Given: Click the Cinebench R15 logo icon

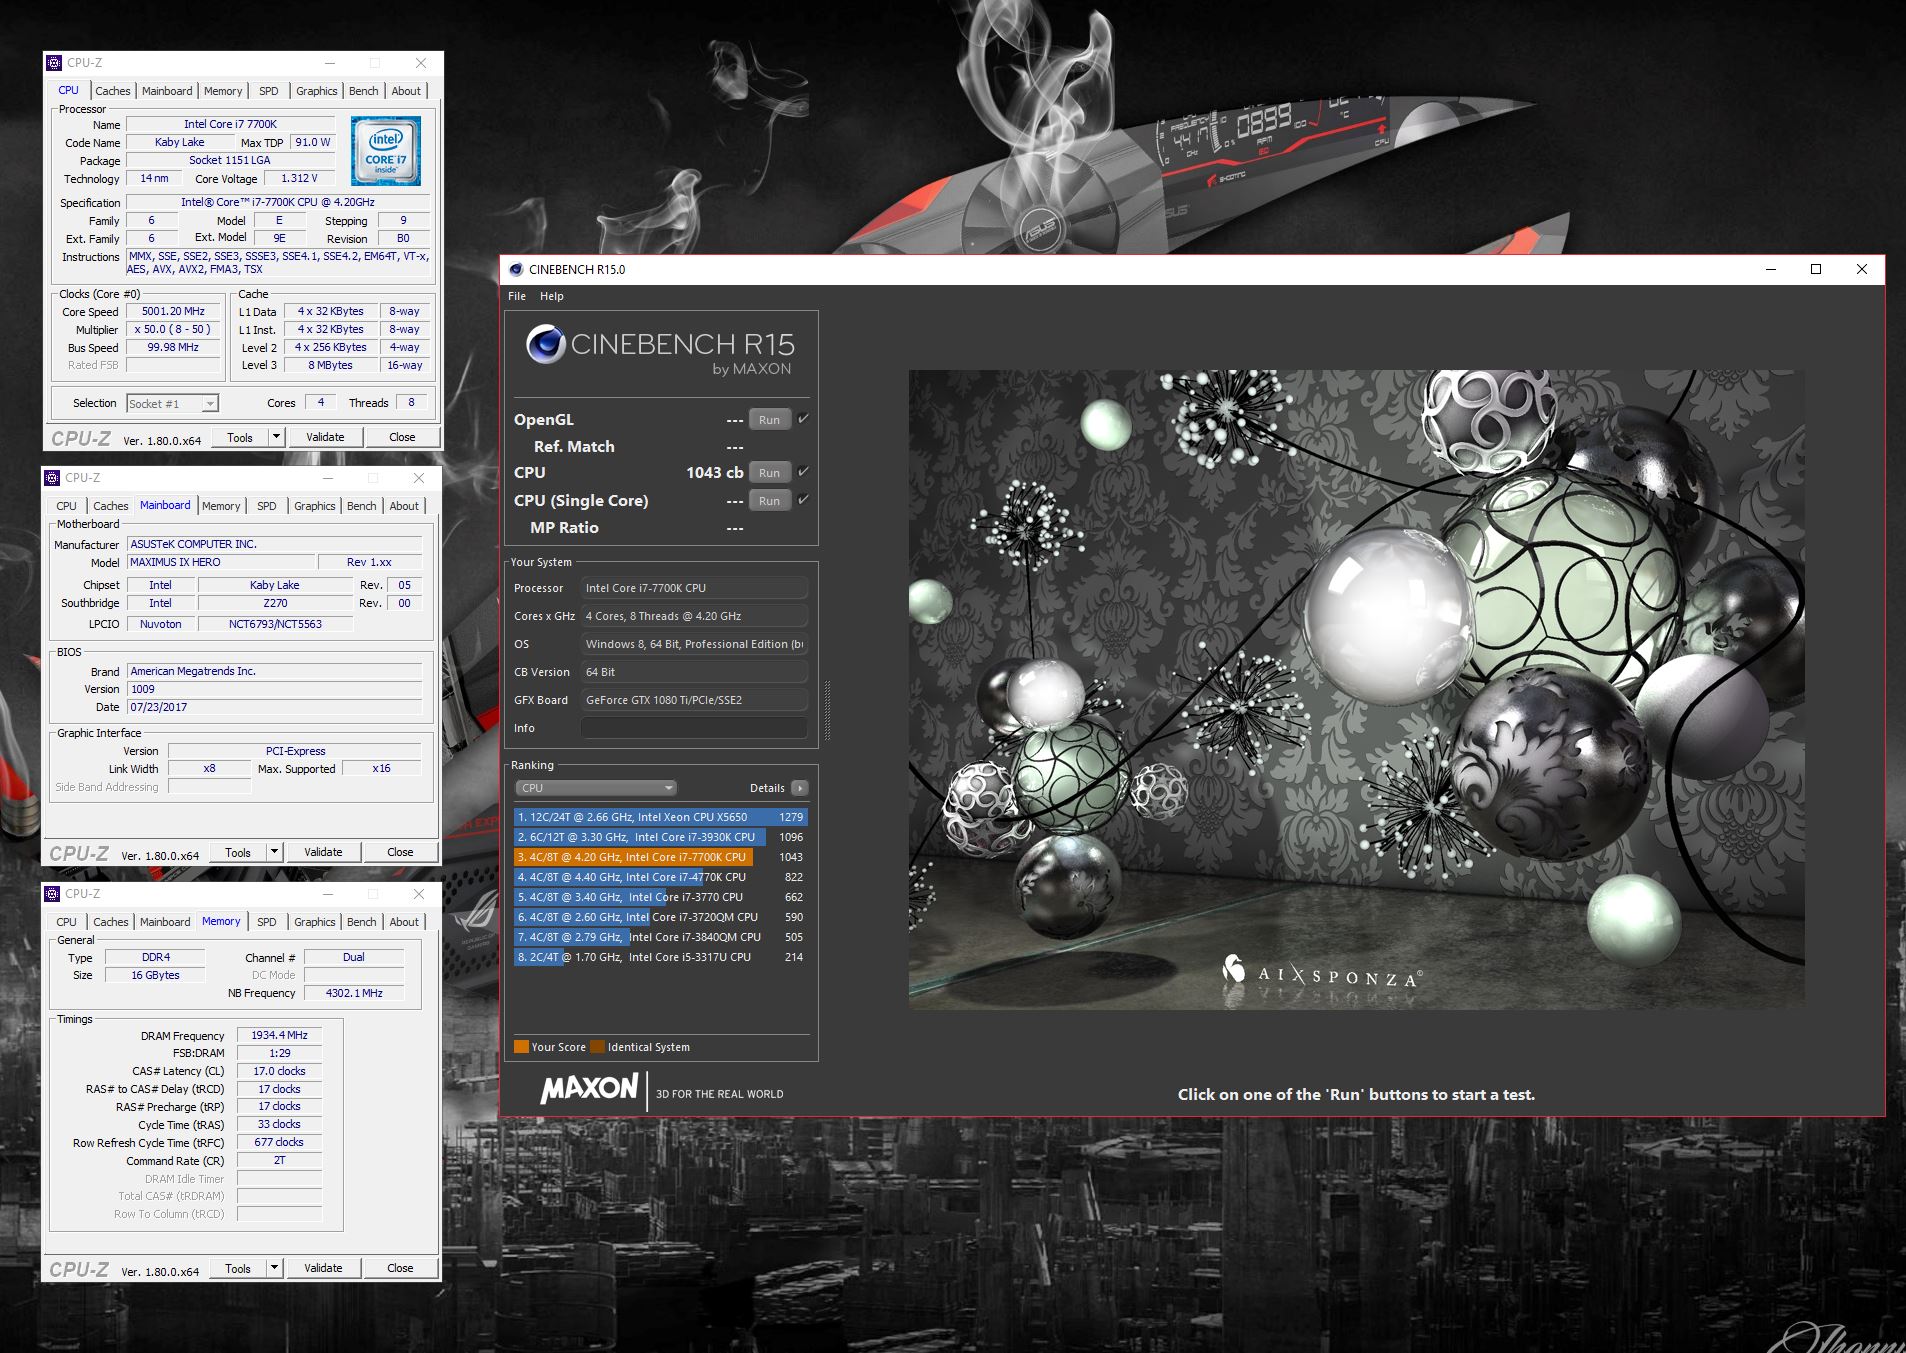Looking at the screenshot, I should (546, 344).
